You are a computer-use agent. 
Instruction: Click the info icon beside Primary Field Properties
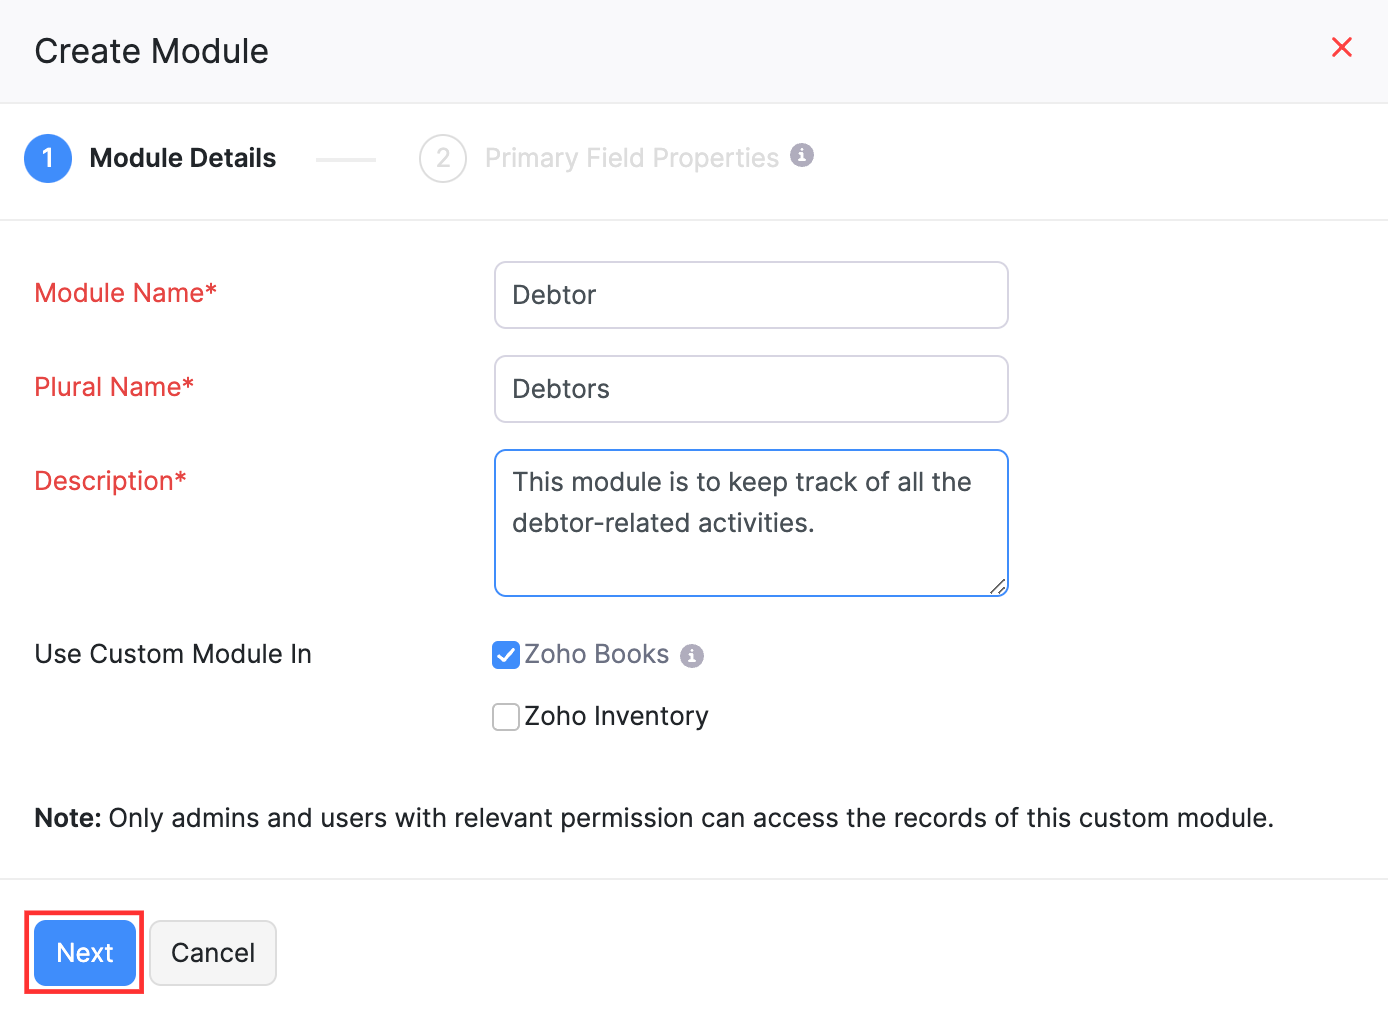[801, 155]
